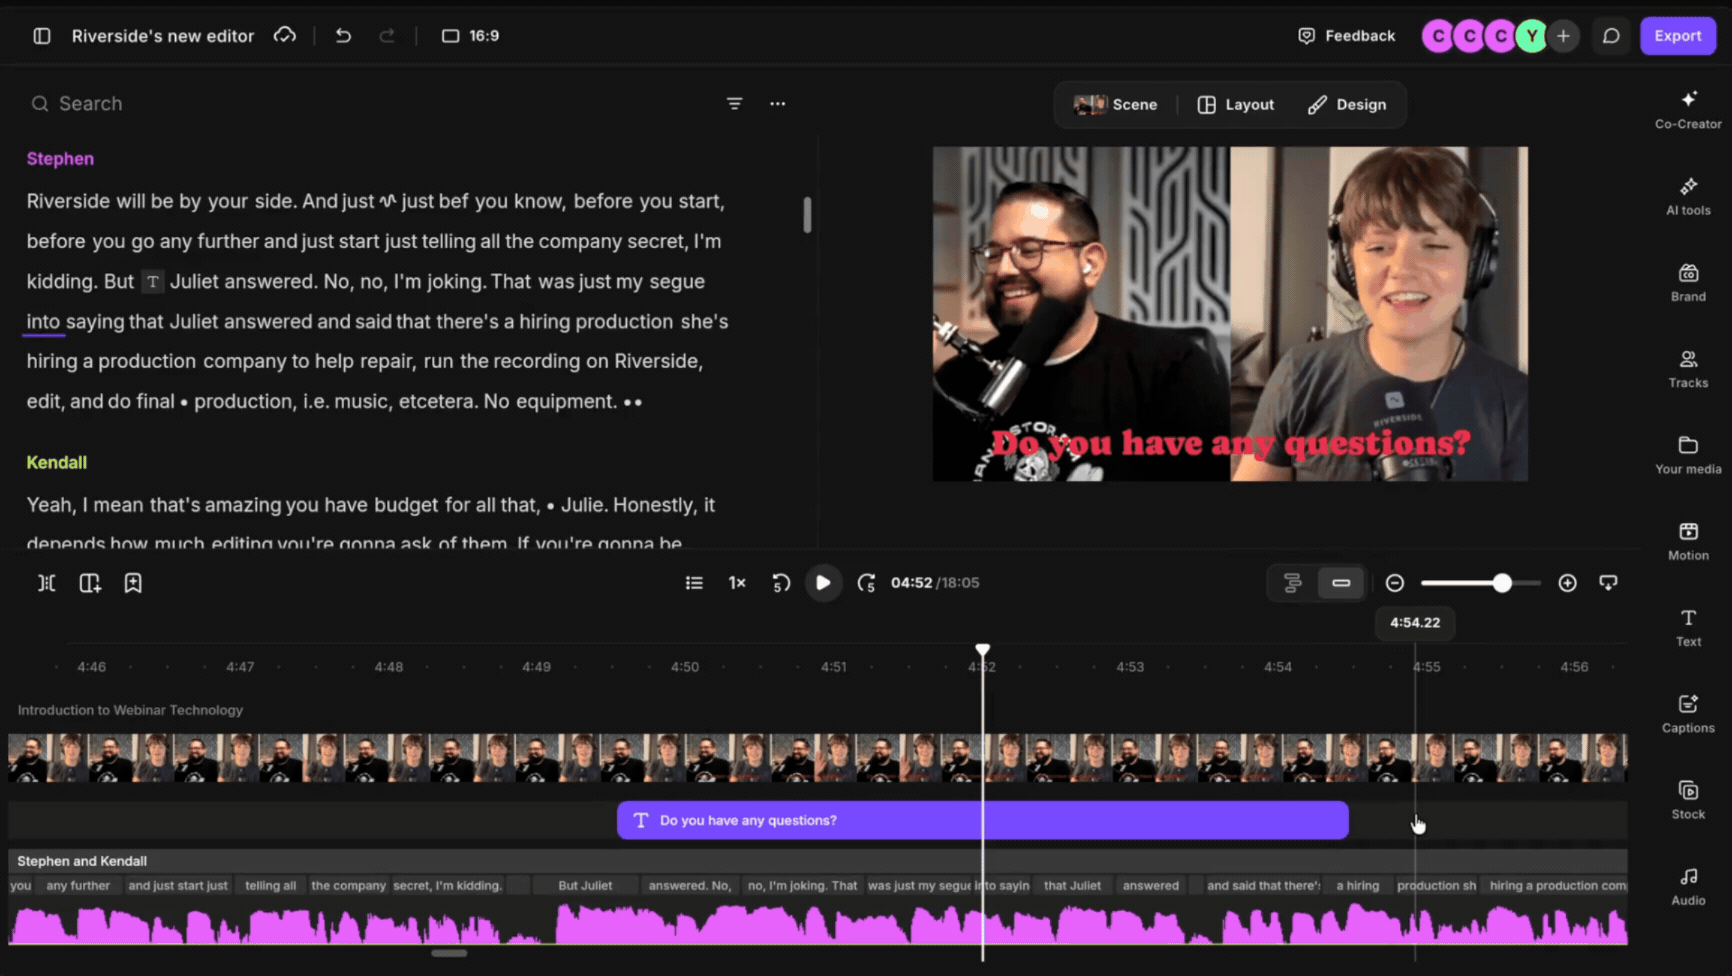Toggle the left sidebar panel icon

coord(42,36)
